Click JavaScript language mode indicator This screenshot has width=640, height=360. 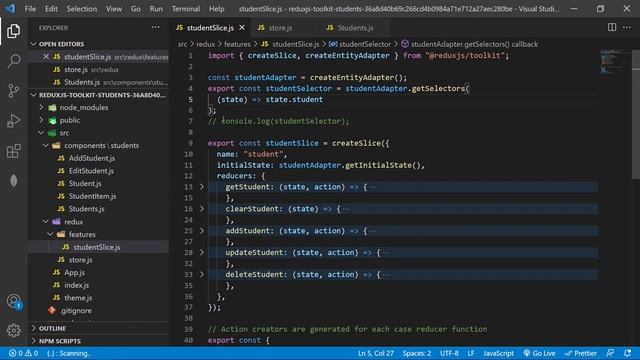498,353
